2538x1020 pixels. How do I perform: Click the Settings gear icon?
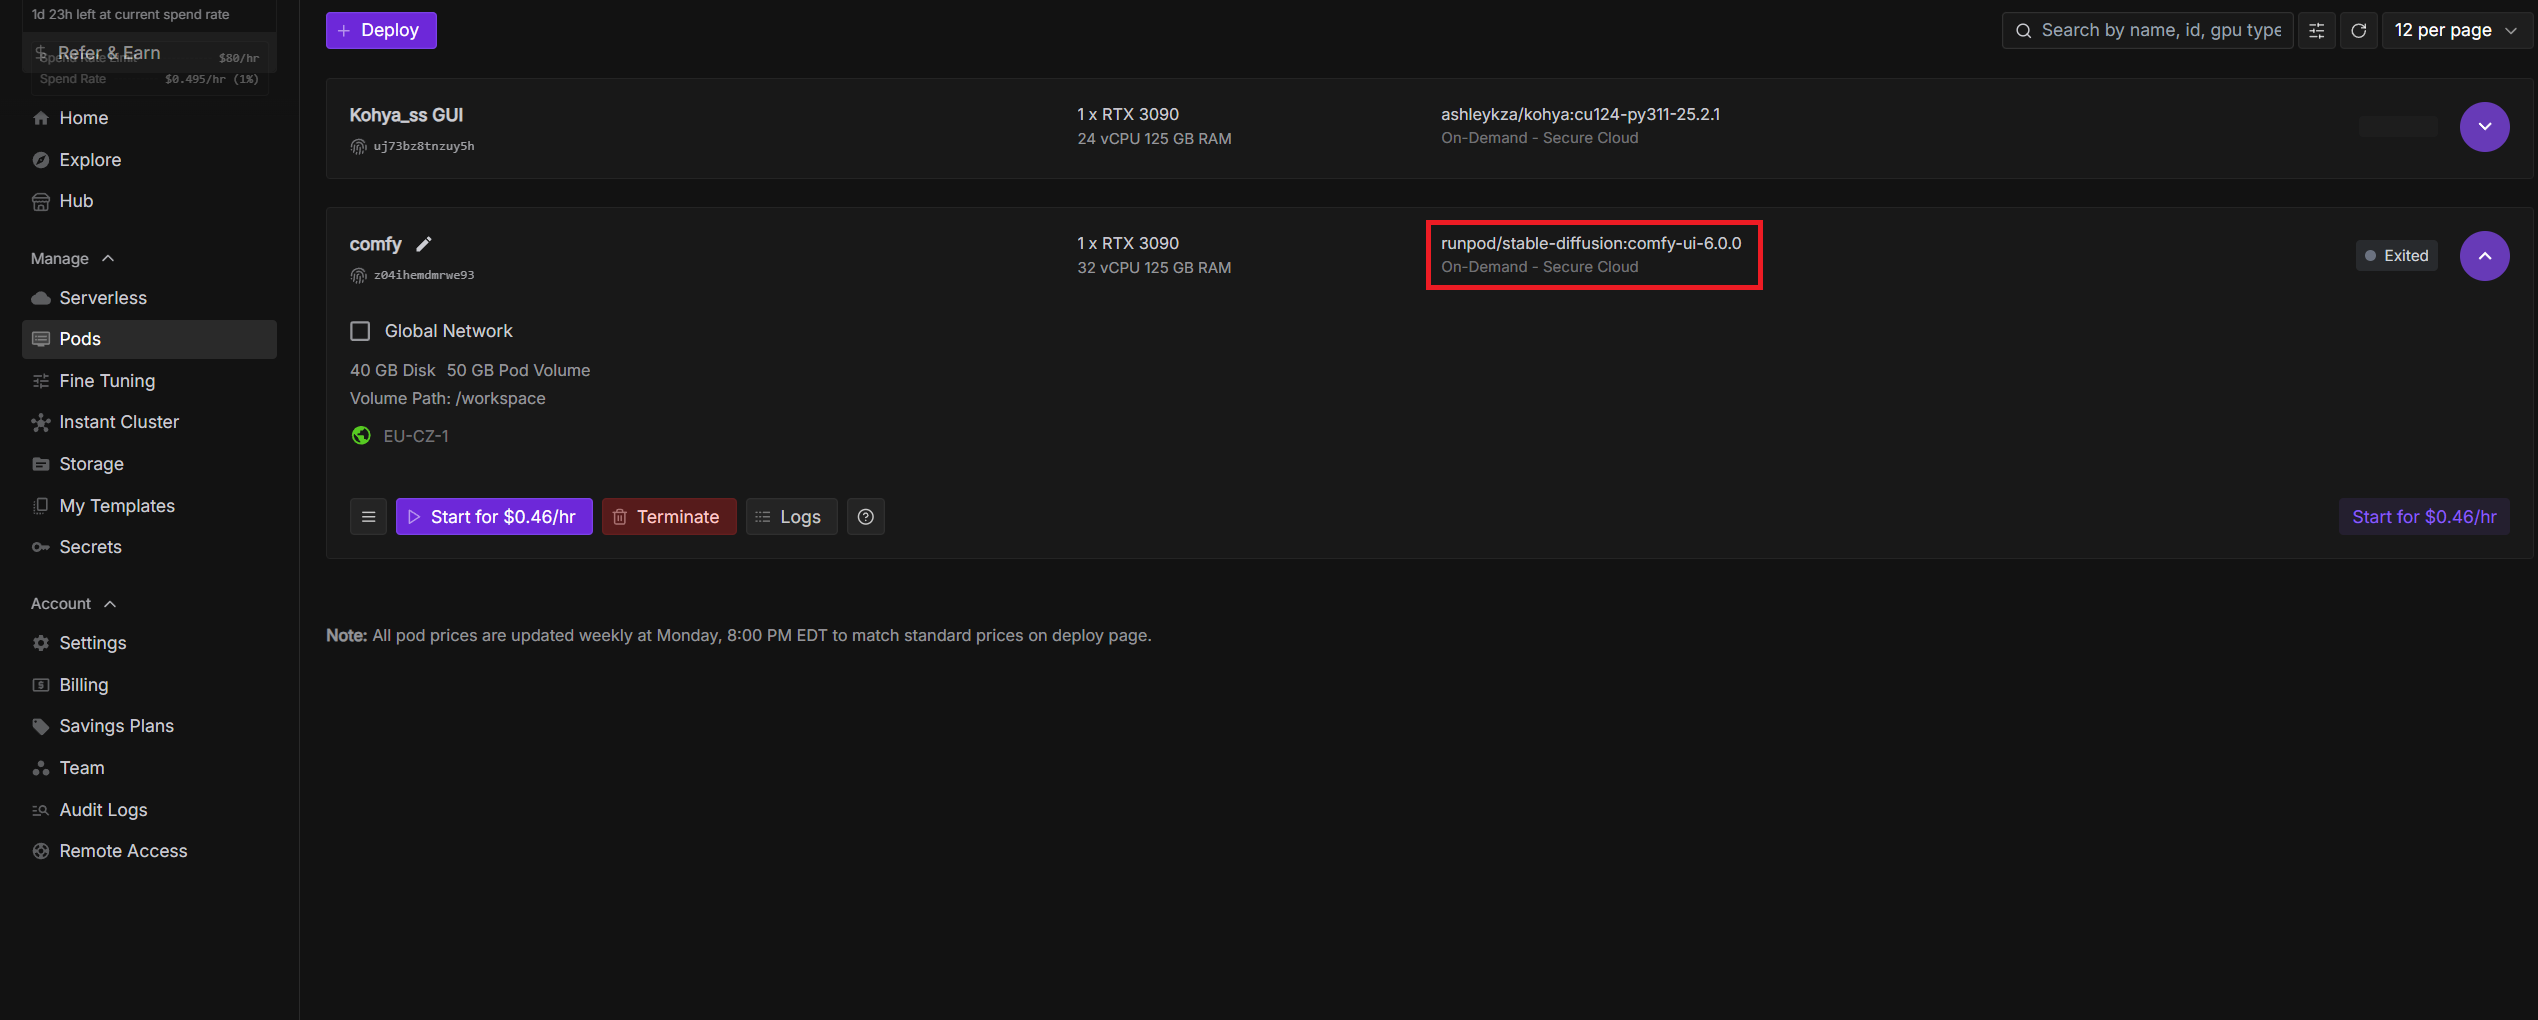pyautogui.click(x=41, y=643)
